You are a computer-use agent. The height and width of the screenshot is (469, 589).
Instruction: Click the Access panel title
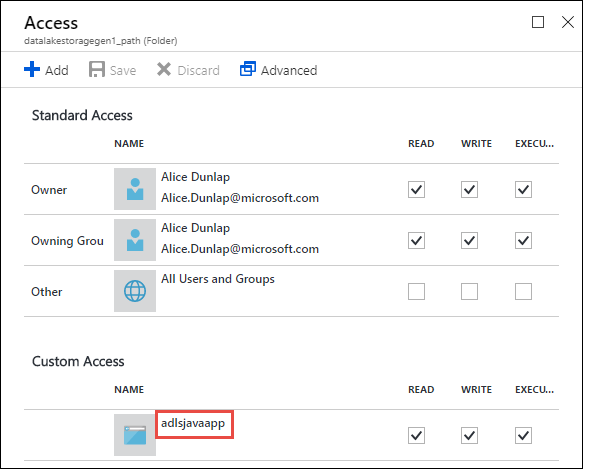[x=51, y=23]
